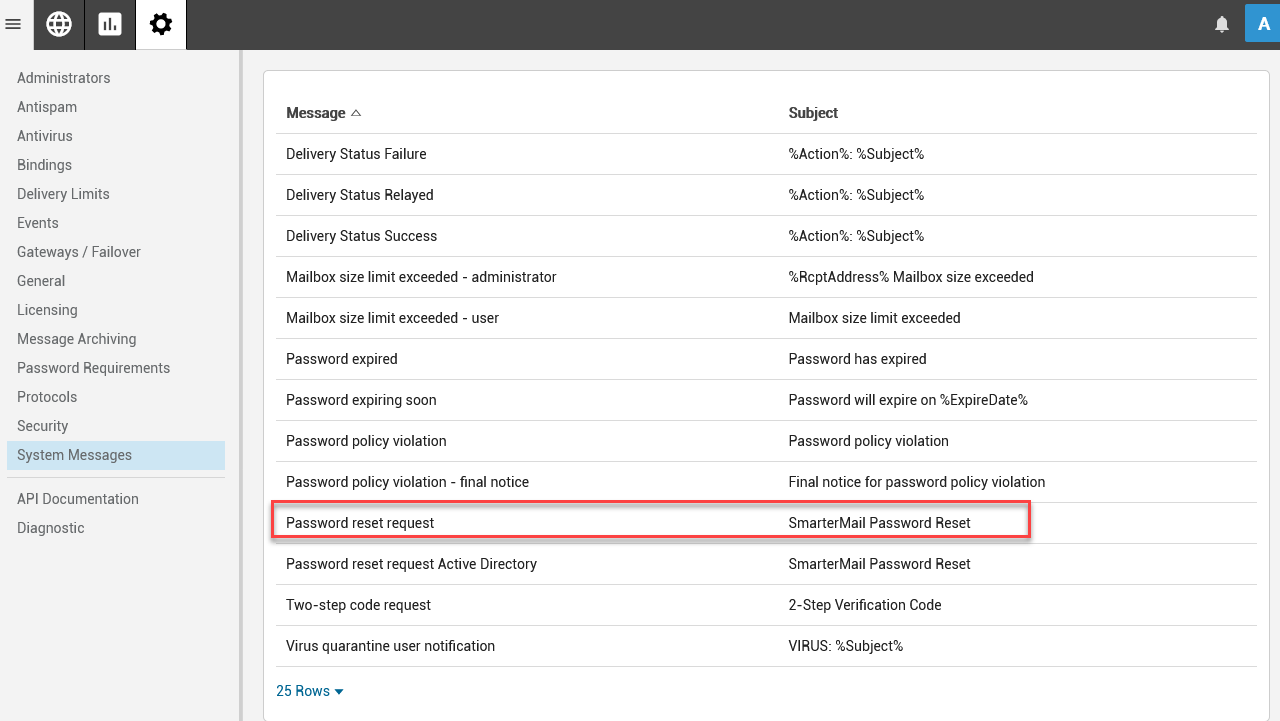Go to Antispam settings

point(47,107)
